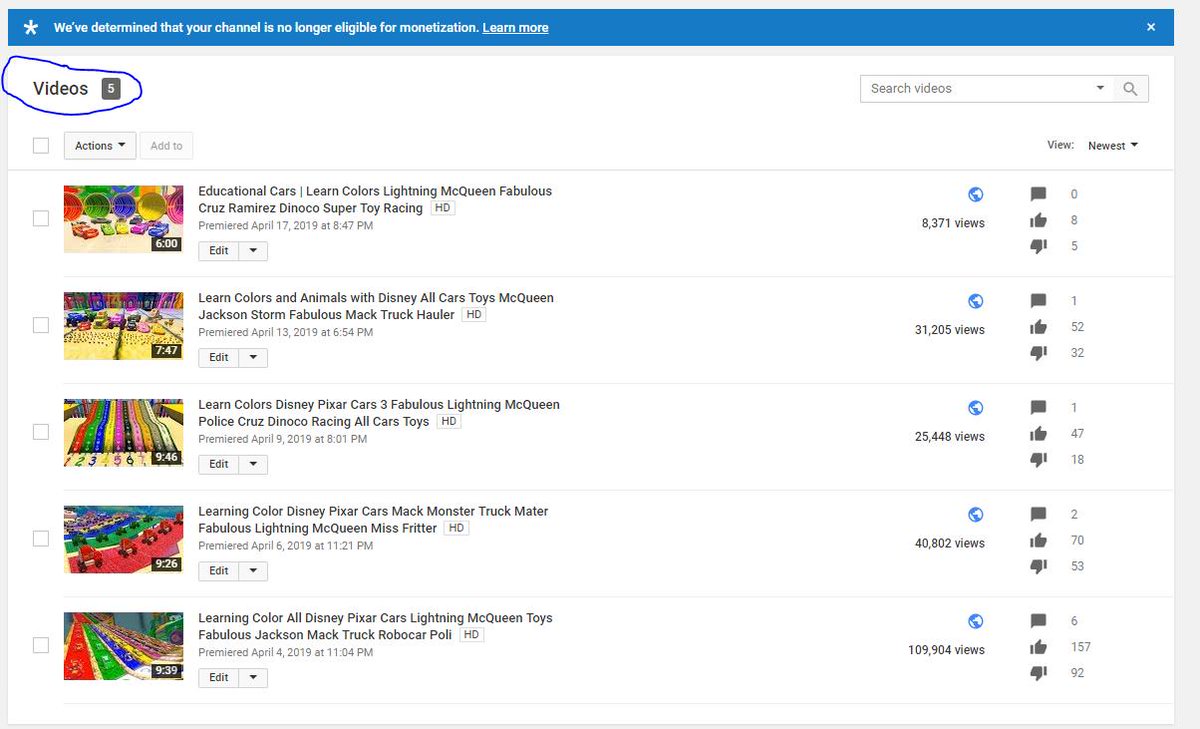Toggle the select-all videos checkbox
This screenshot has height=729, width=1200.
41,145
